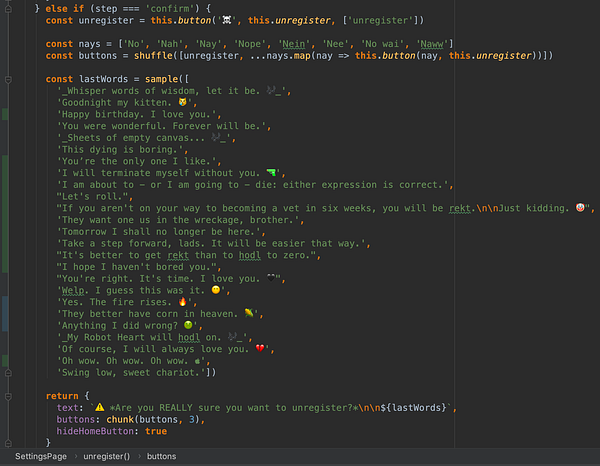Viewport: 600px width, 466px height.
Task: Collapse the lastWords sample array fold marker
Action: [x=8, y=80]
